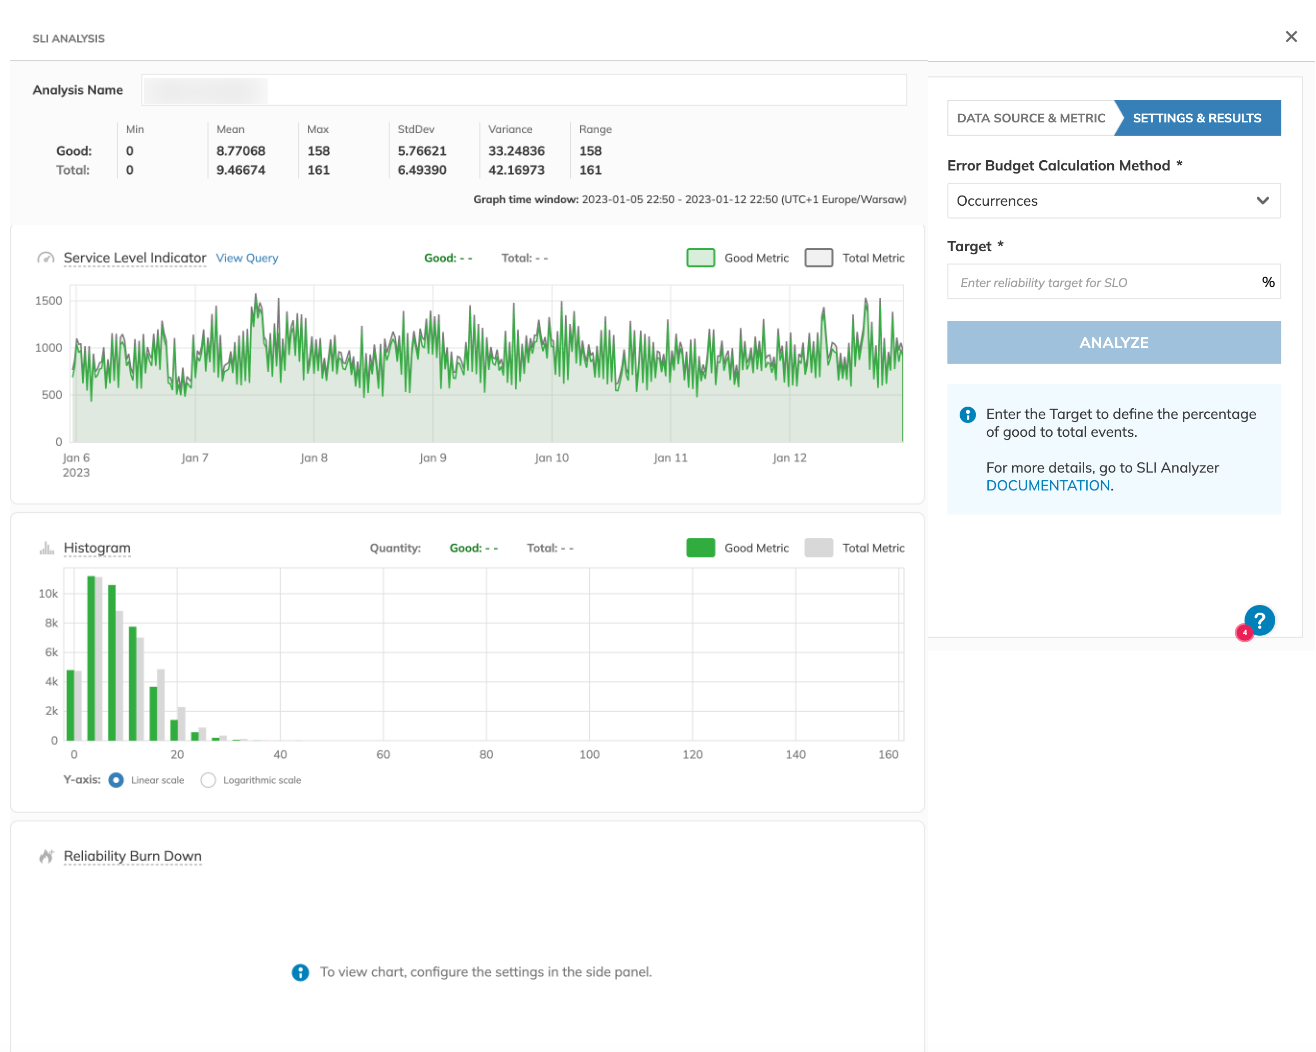Select the Linear scale radio button
Image resolution: width=1316 pixels, height=1052 pixels.
116,780
